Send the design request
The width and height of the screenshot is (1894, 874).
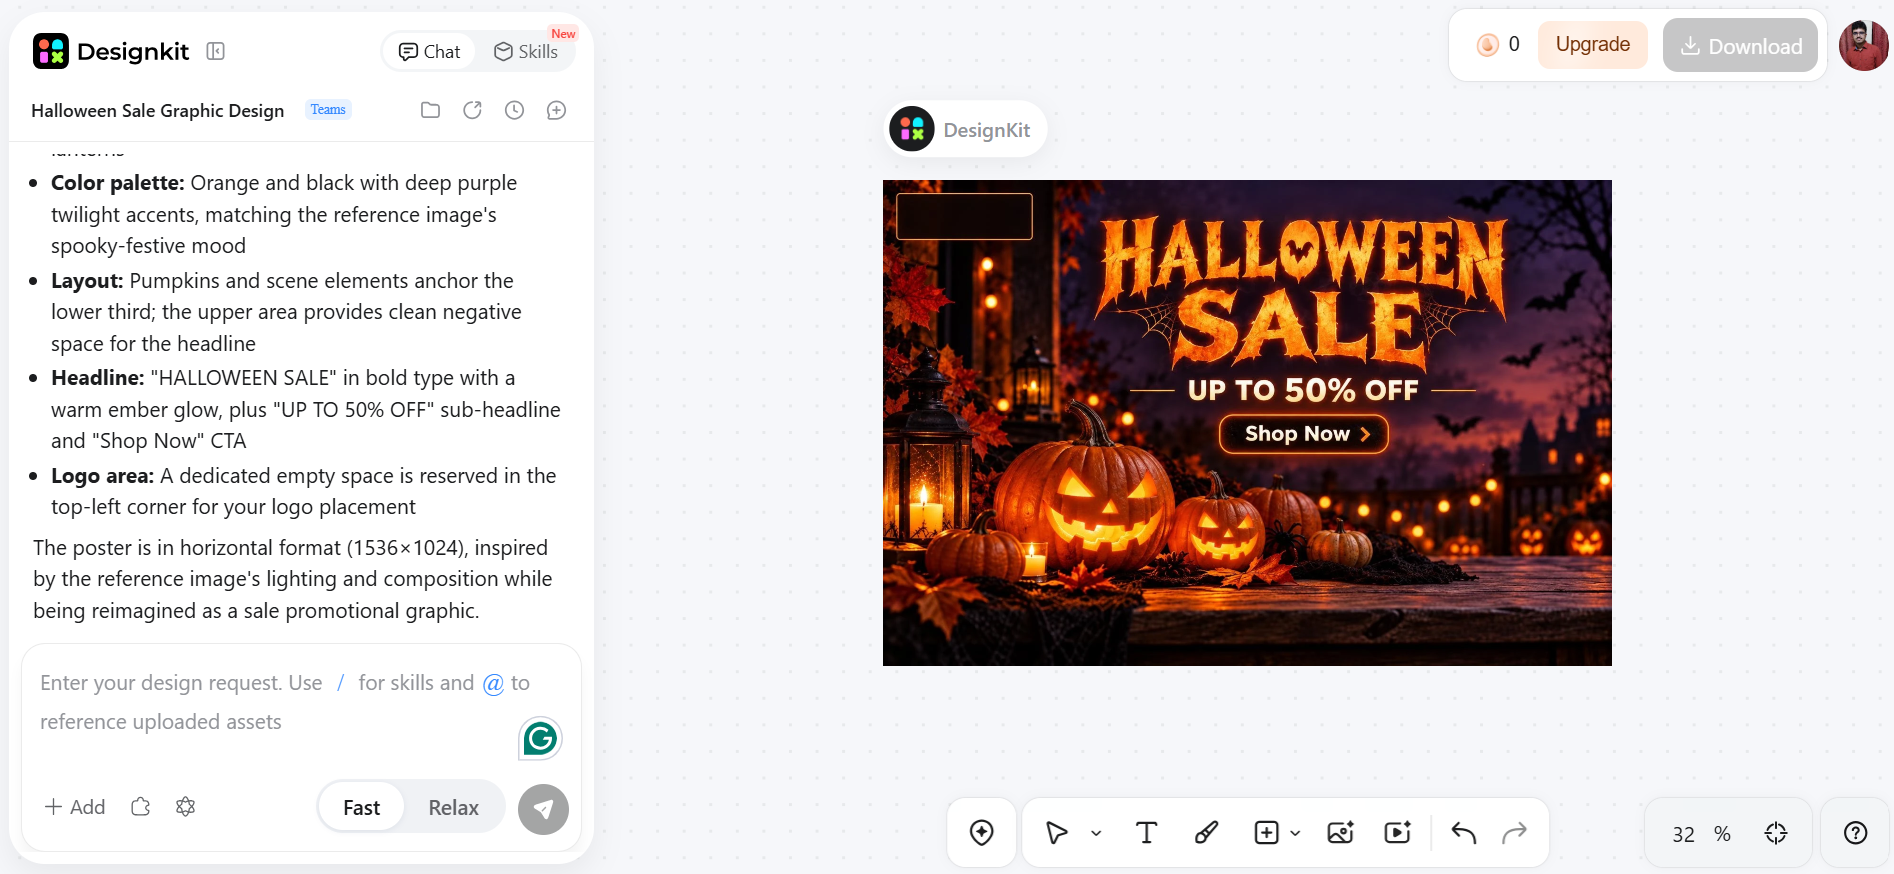pyautogui.click(x=543, y=809)
